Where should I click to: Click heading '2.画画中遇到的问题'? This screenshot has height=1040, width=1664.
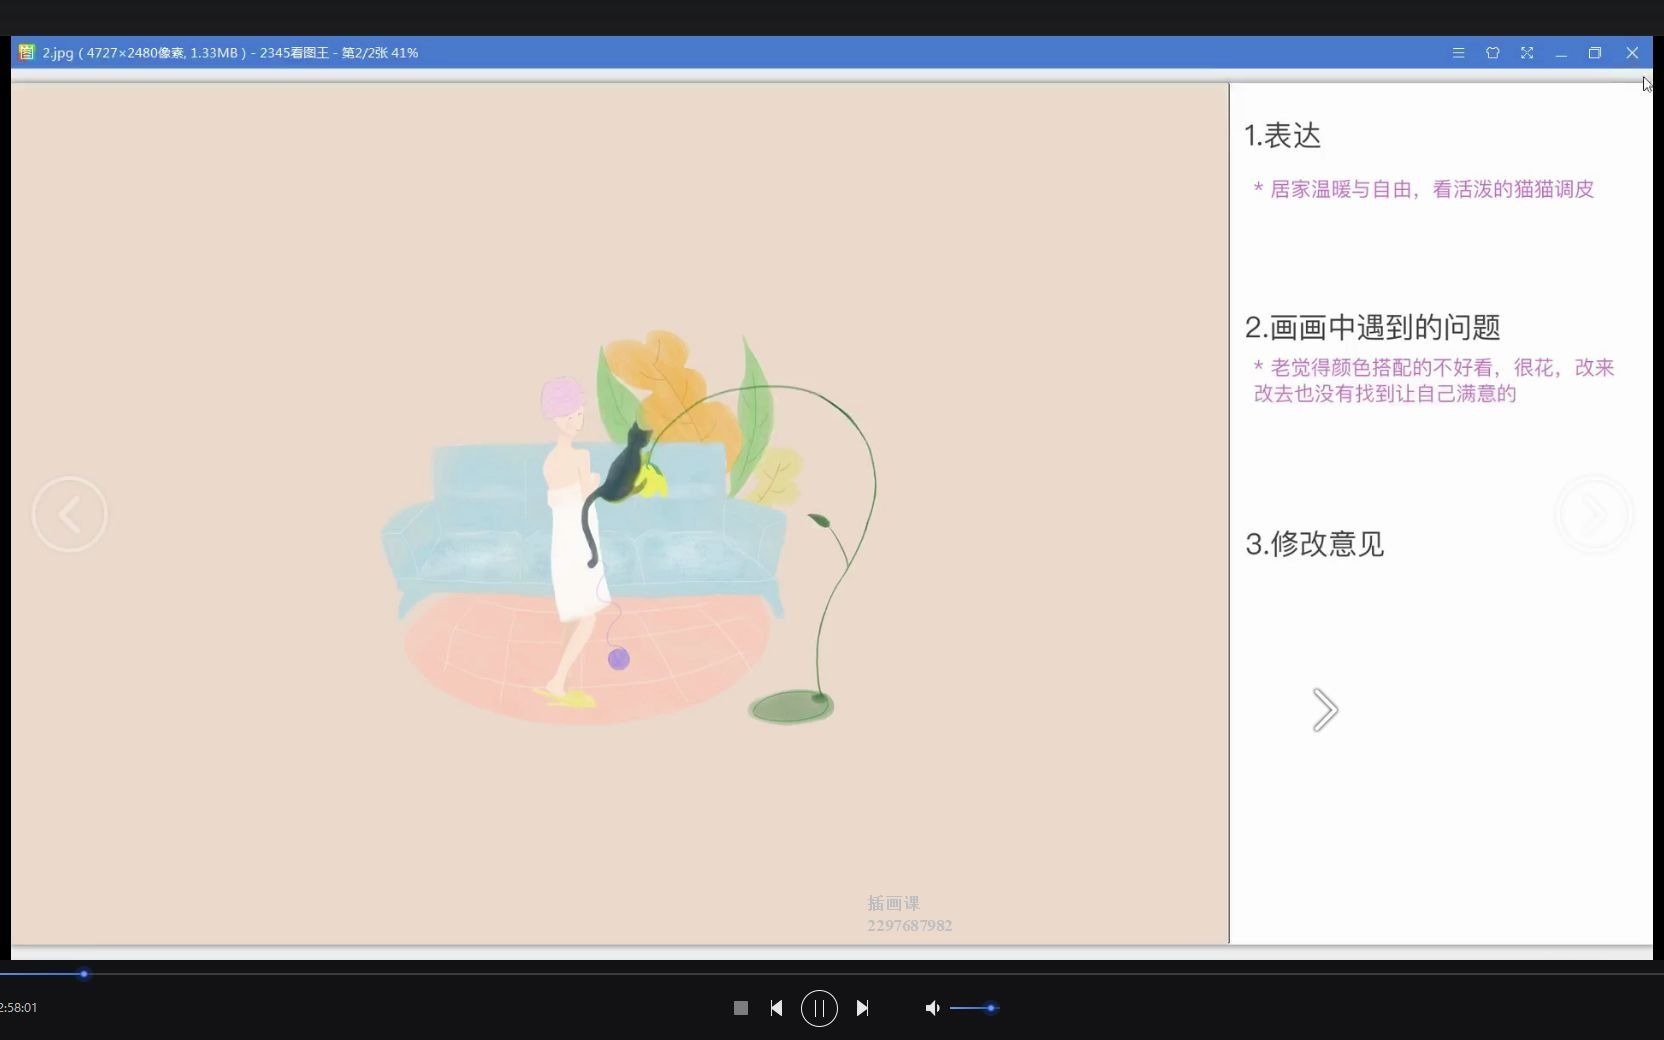[x=1372, y=327]
